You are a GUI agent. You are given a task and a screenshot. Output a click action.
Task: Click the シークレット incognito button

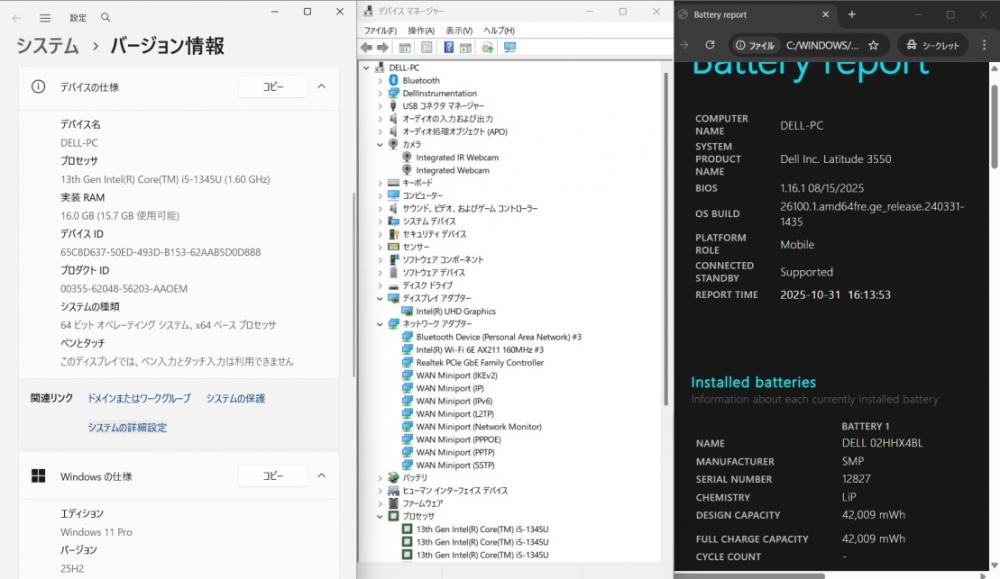(x=932, y=45)
